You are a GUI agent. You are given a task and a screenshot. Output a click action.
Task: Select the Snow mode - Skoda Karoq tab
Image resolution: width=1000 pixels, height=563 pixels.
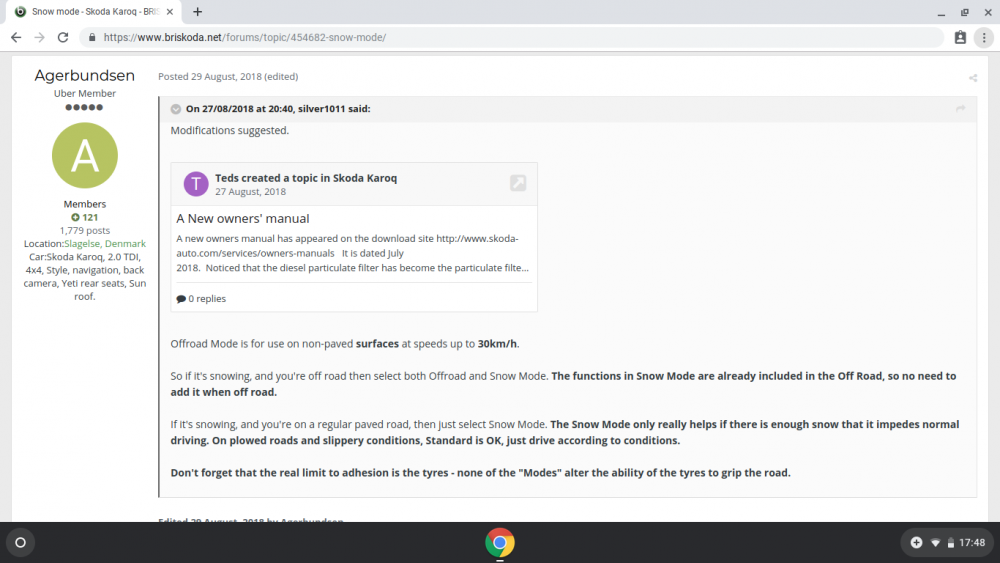point(94,11)
